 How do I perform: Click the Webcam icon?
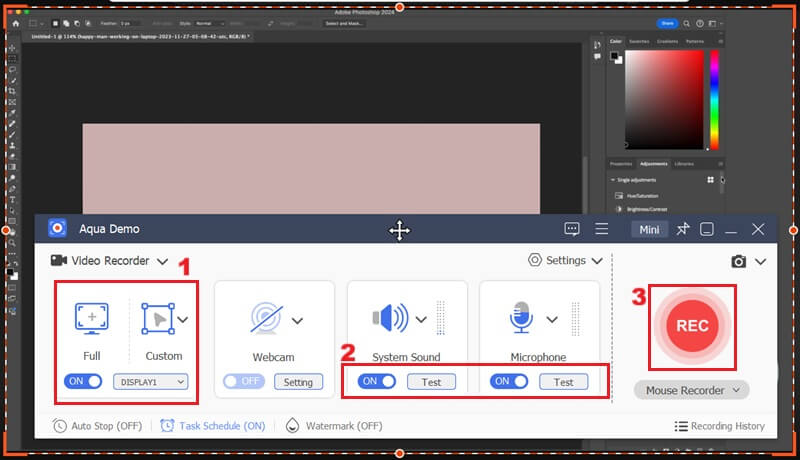[x=265, y=320]
